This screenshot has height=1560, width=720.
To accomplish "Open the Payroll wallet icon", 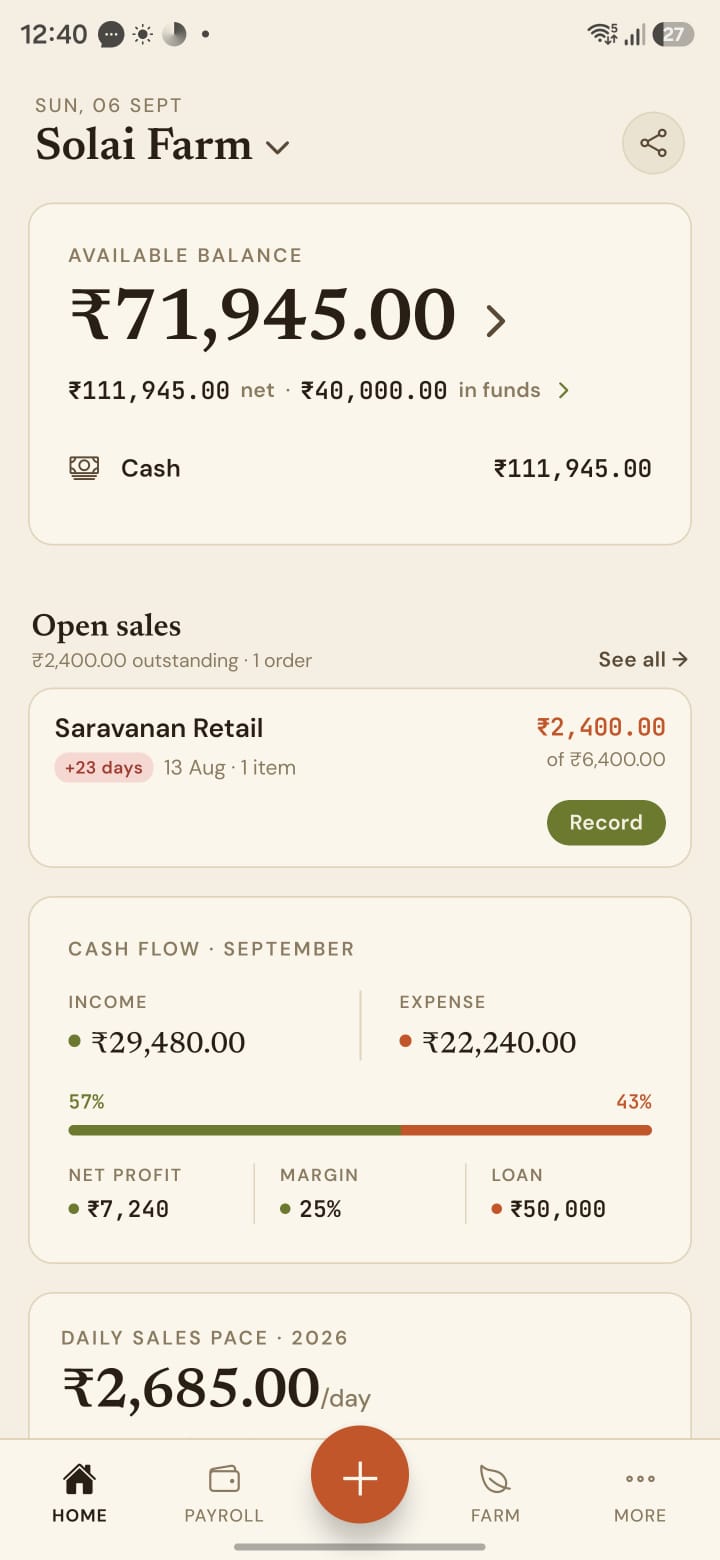I will 224,1478.
